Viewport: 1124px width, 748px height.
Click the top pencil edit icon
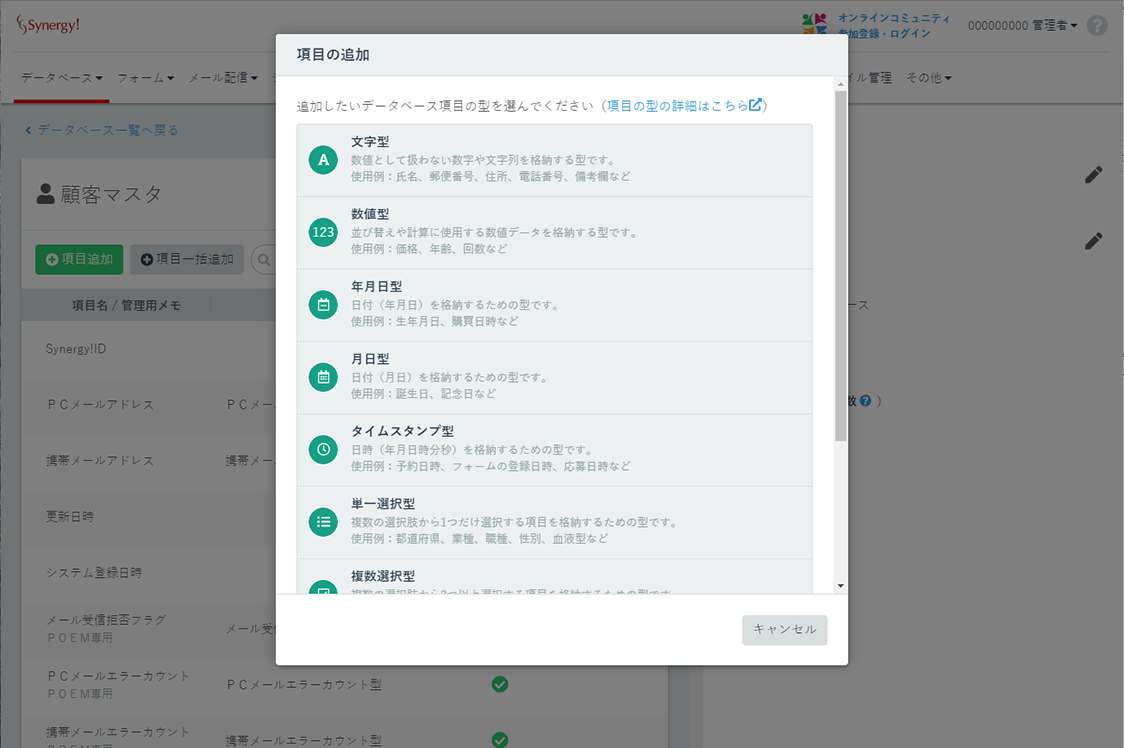(1094, 175)
